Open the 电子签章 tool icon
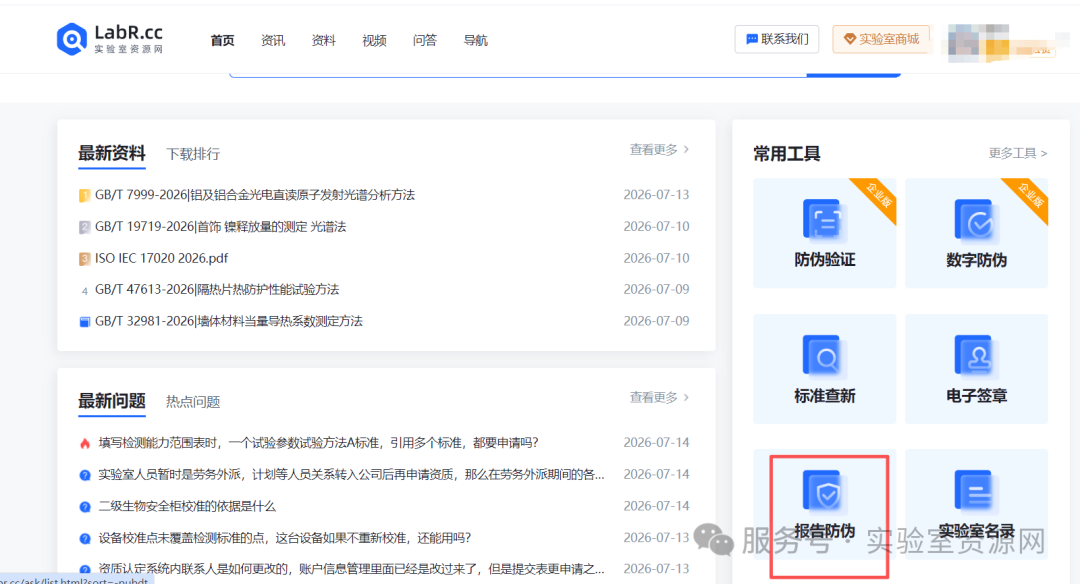 tap(974, 355)
